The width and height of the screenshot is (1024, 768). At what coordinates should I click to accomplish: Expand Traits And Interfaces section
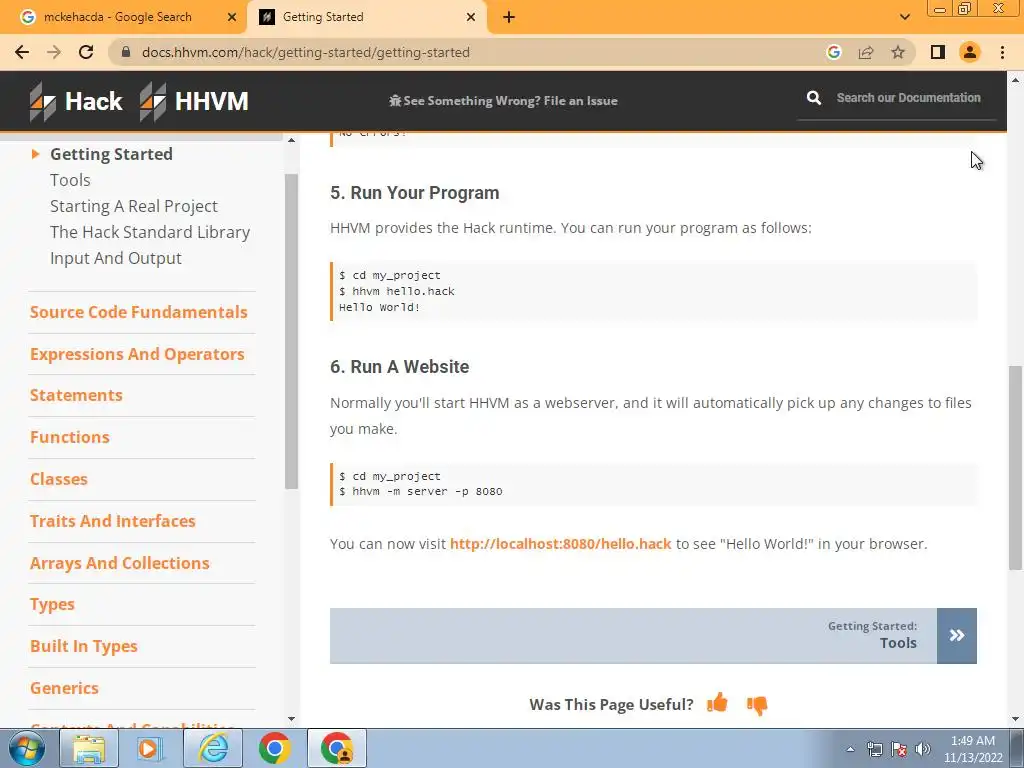[113, 520]
